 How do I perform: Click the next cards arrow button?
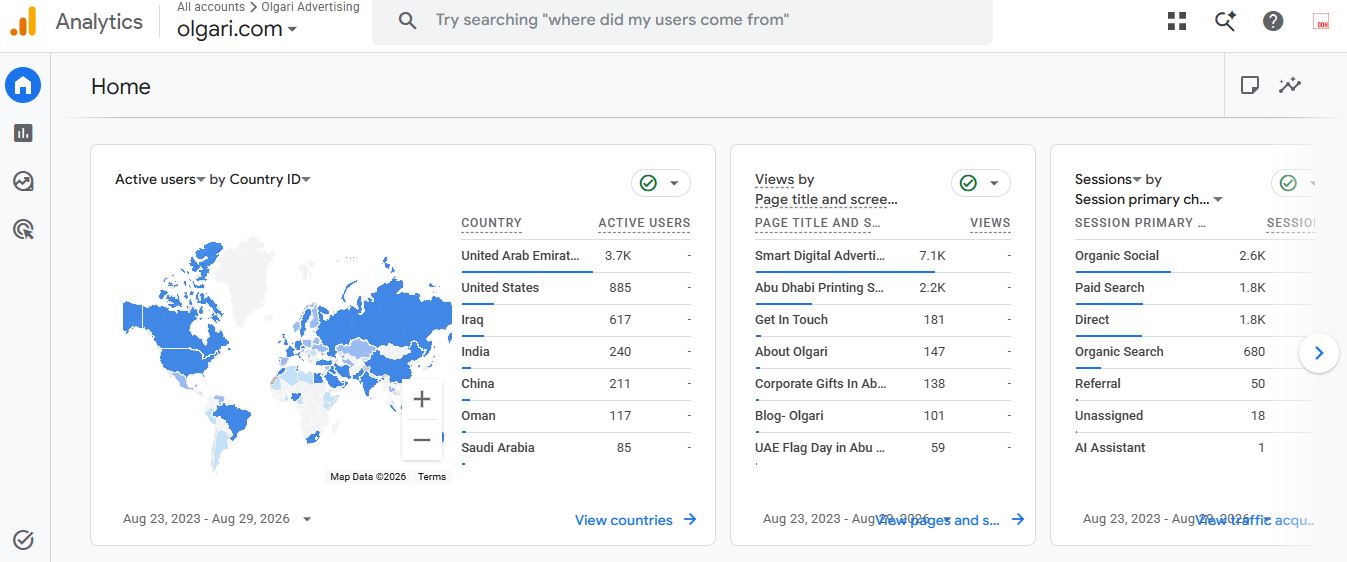[x=1319, y=353]
